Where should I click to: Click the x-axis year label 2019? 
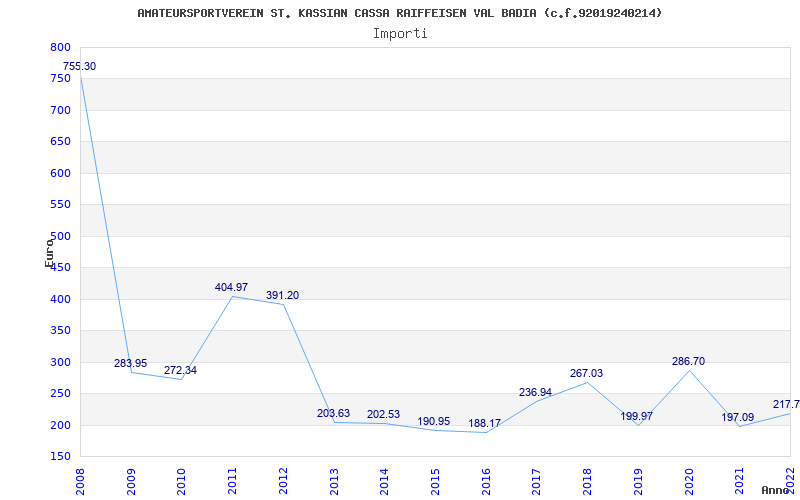pos(638,481)
